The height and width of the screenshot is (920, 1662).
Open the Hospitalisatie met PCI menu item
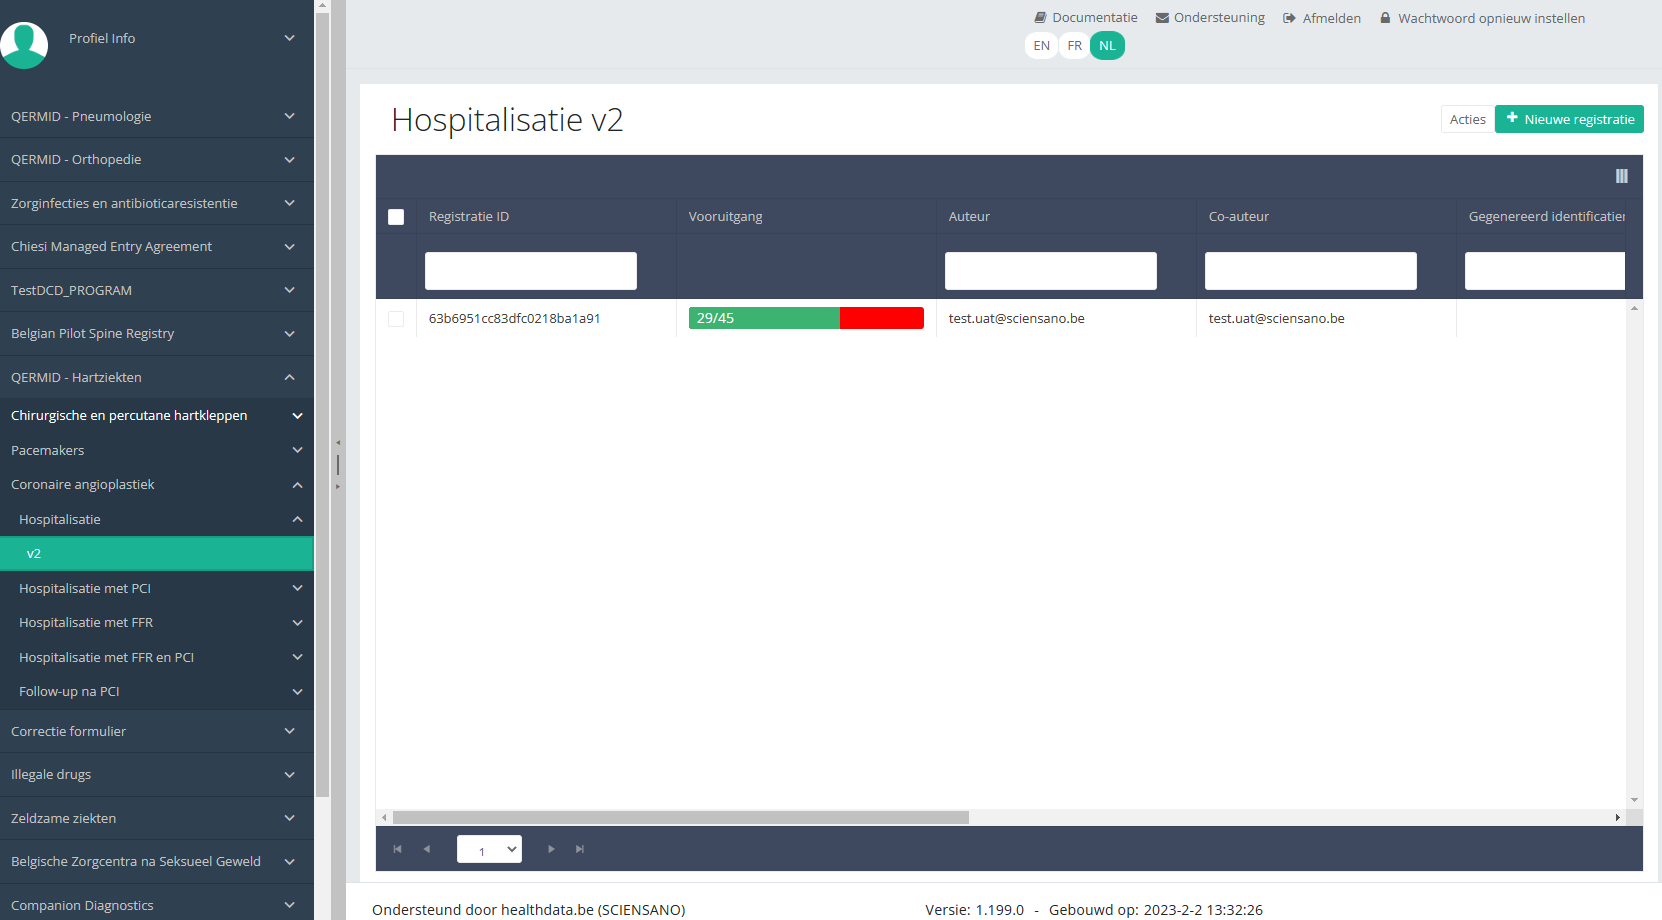coord(156,589)
